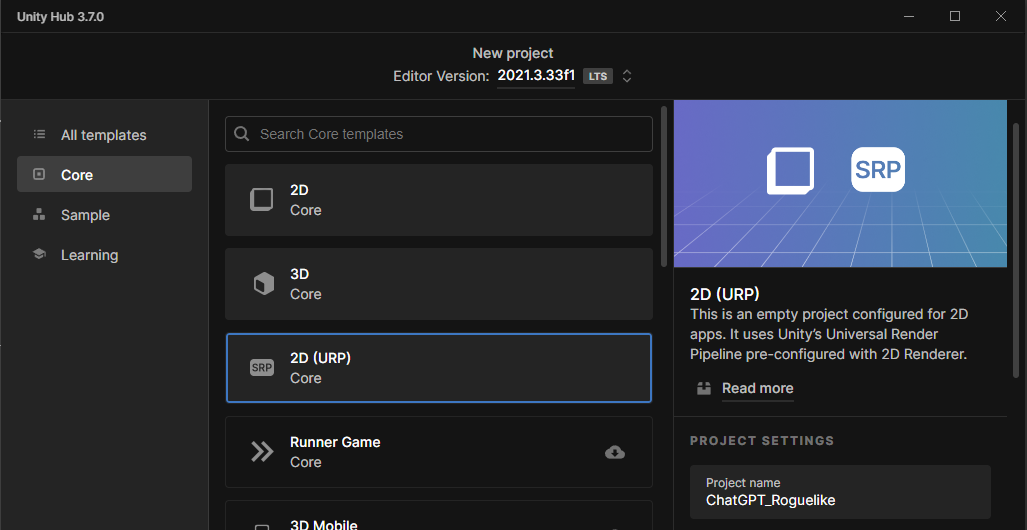Choose the 3D Core template card
Viewport: 1027px width, 530px height.
tap(439, 284)
